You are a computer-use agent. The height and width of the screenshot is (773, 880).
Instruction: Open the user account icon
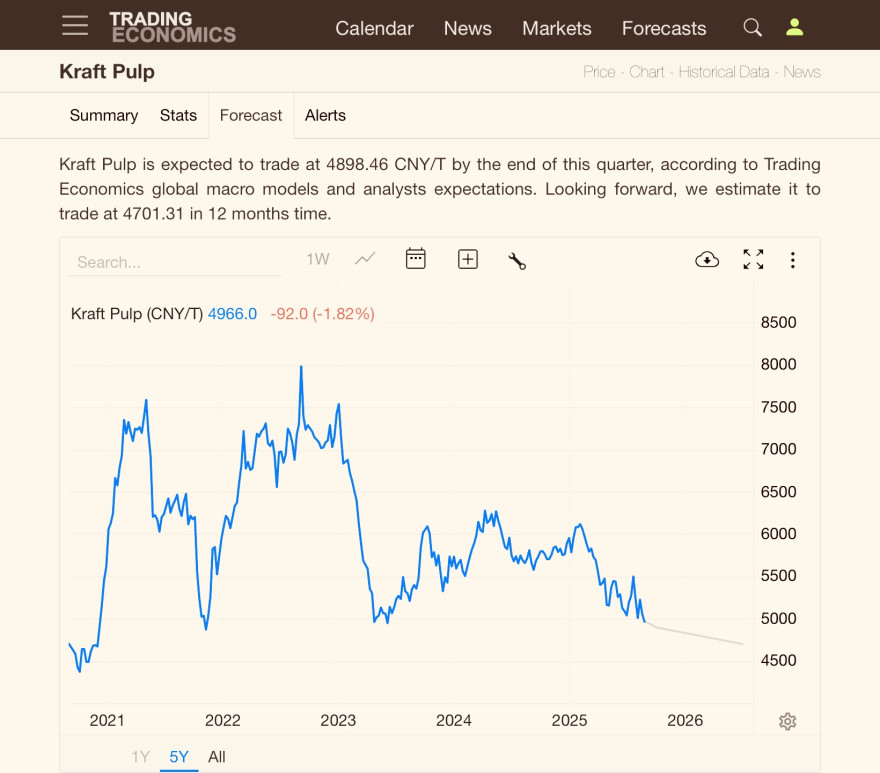[x=794, y=27]
